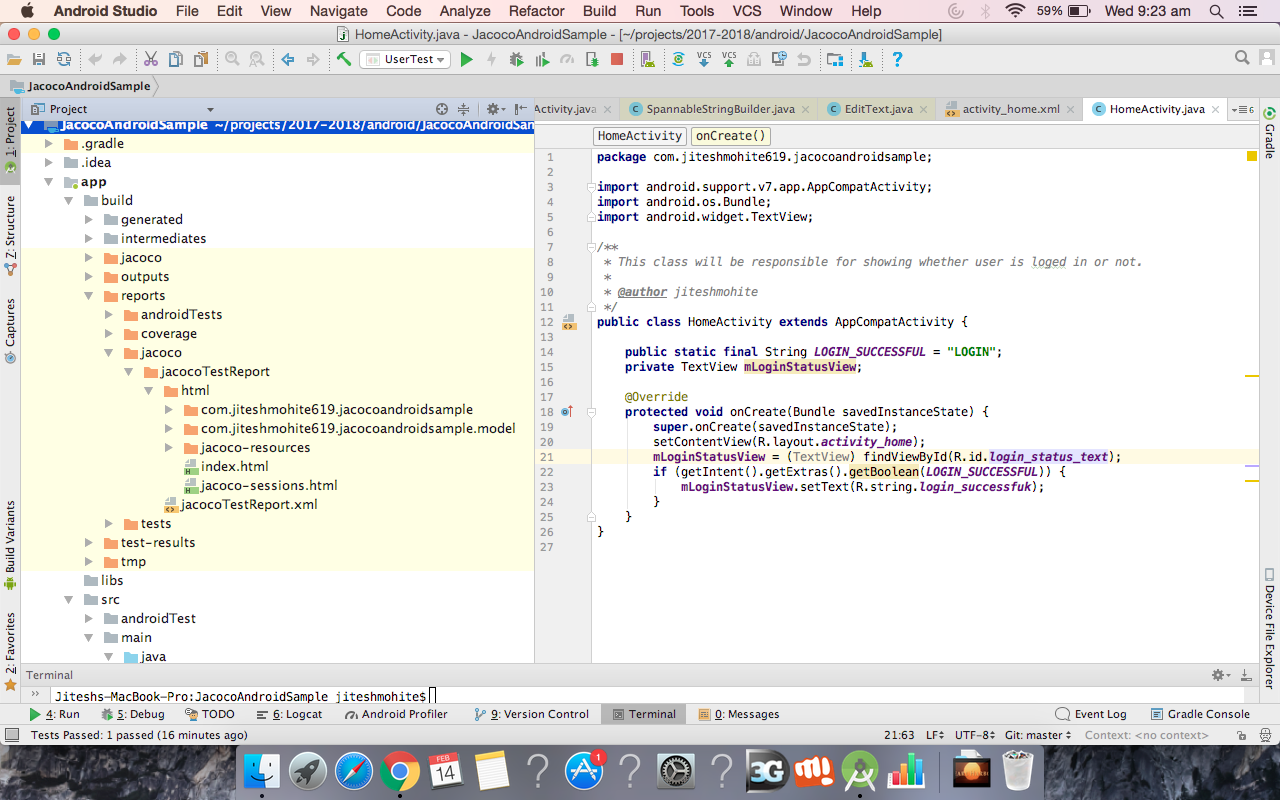Click the Sync Project with Gradle icon
1280x800 pixels.
(x=678, y=59)
